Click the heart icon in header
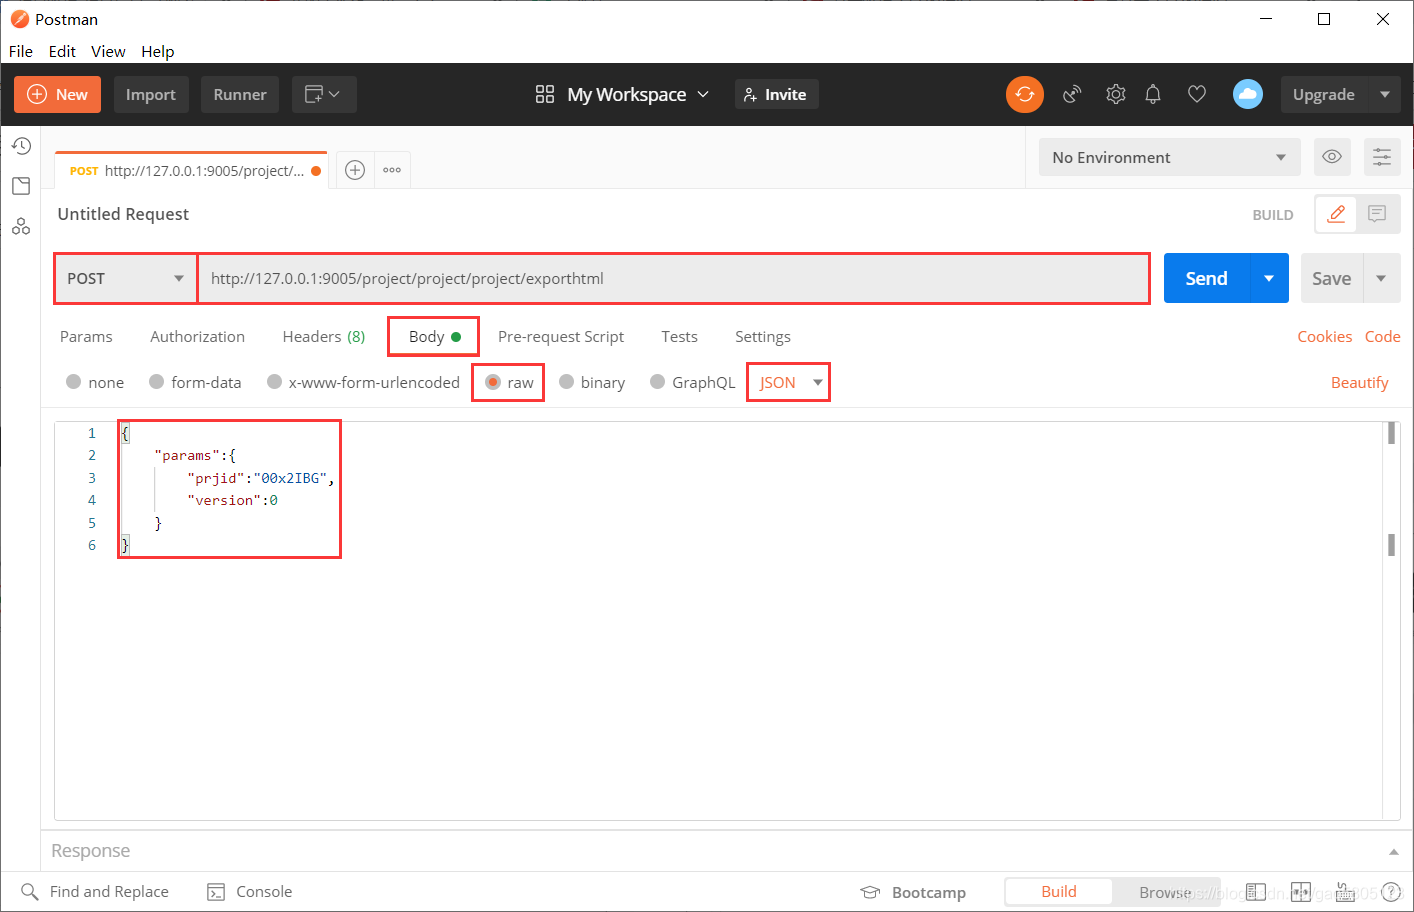 1197,94
